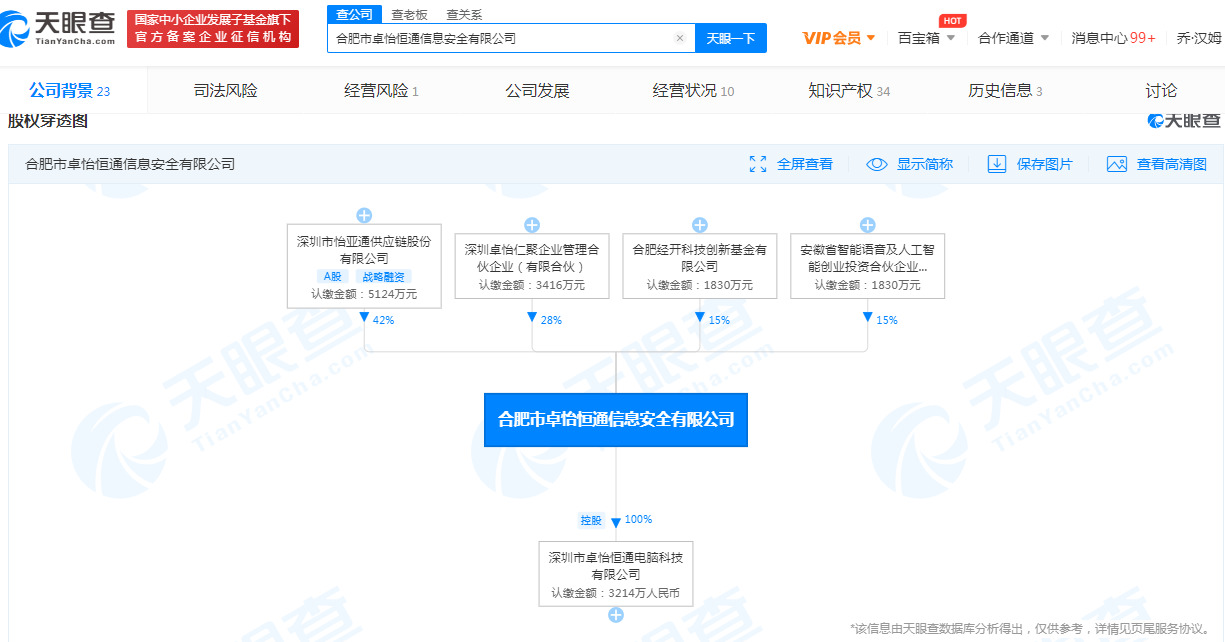Click the disclaimer text about 天眼查数据库
This screenshot has height=642, width=1225.
(1031, 628)
